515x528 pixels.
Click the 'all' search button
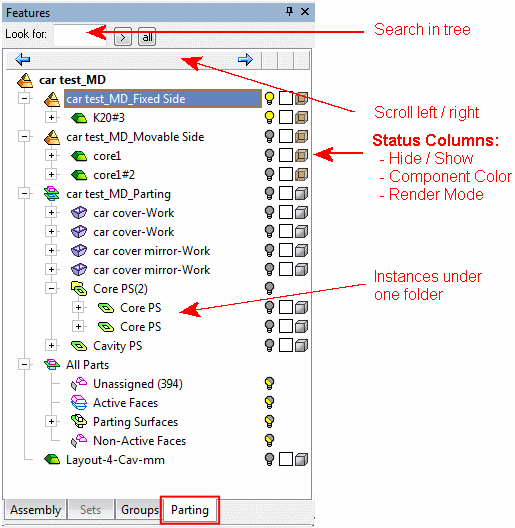(147, 37)
